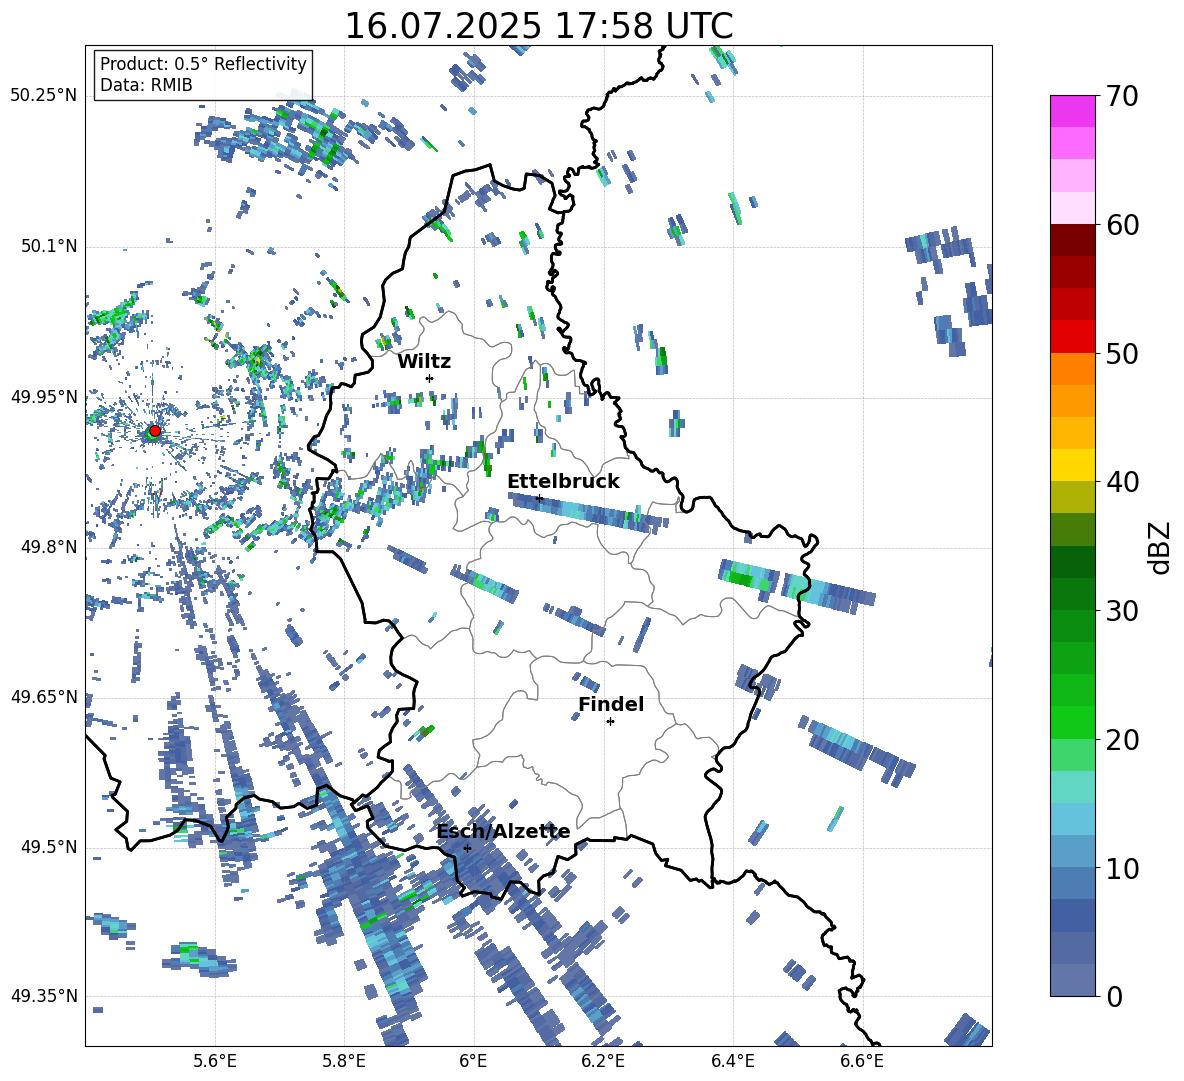Click the bright green colorbar segment above 20
The image size is (1184, 1081).
point(1072,722)
